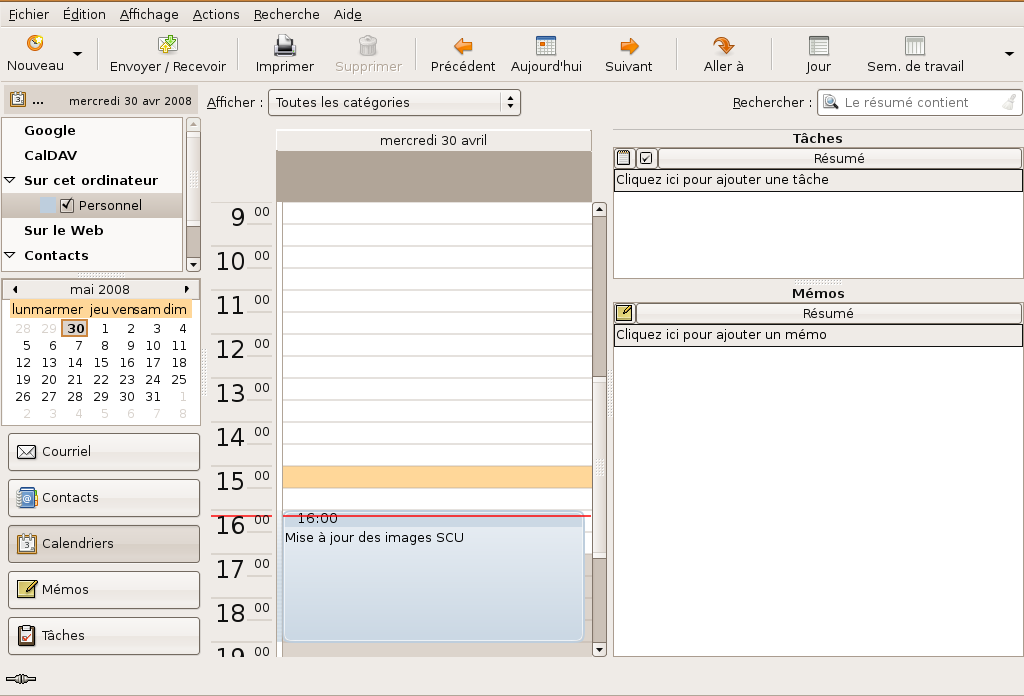Viewport: 1024px width, 696px height.
Task: Uncheck the Personnel calendar checkbox
Action: click(68, 205)
